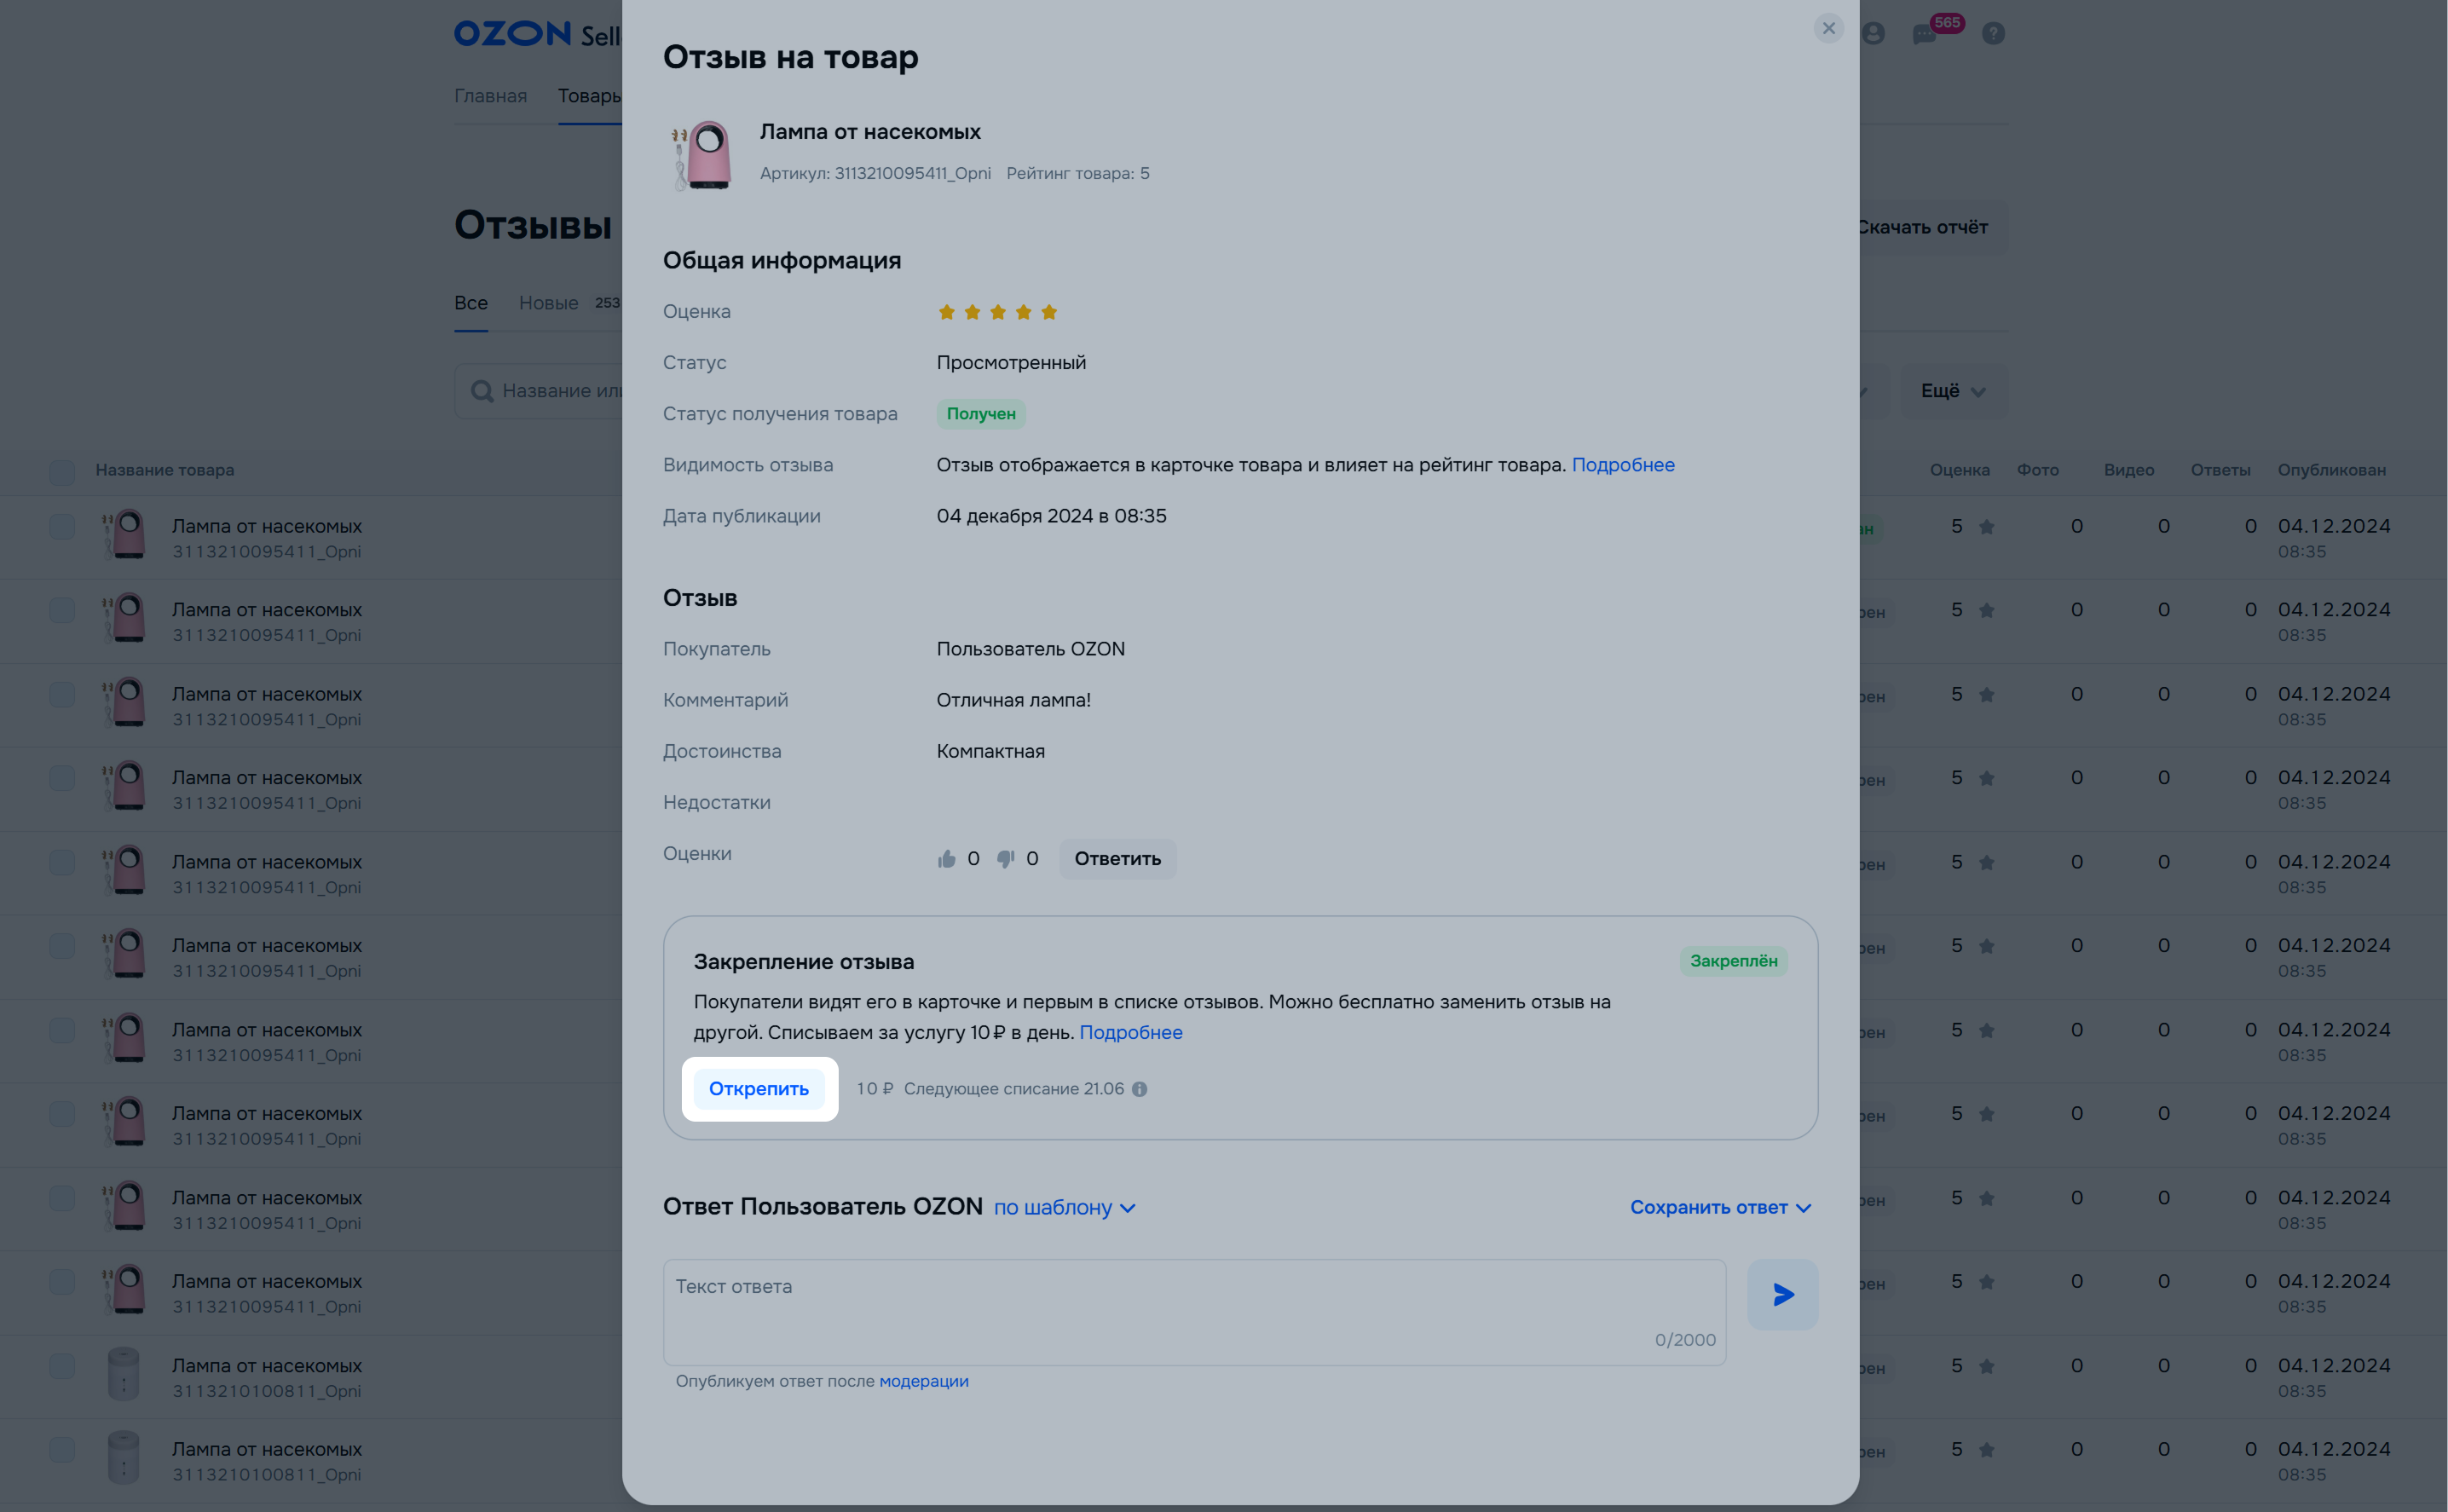Click the 'Ответить' button

[x=1117, y=859]
